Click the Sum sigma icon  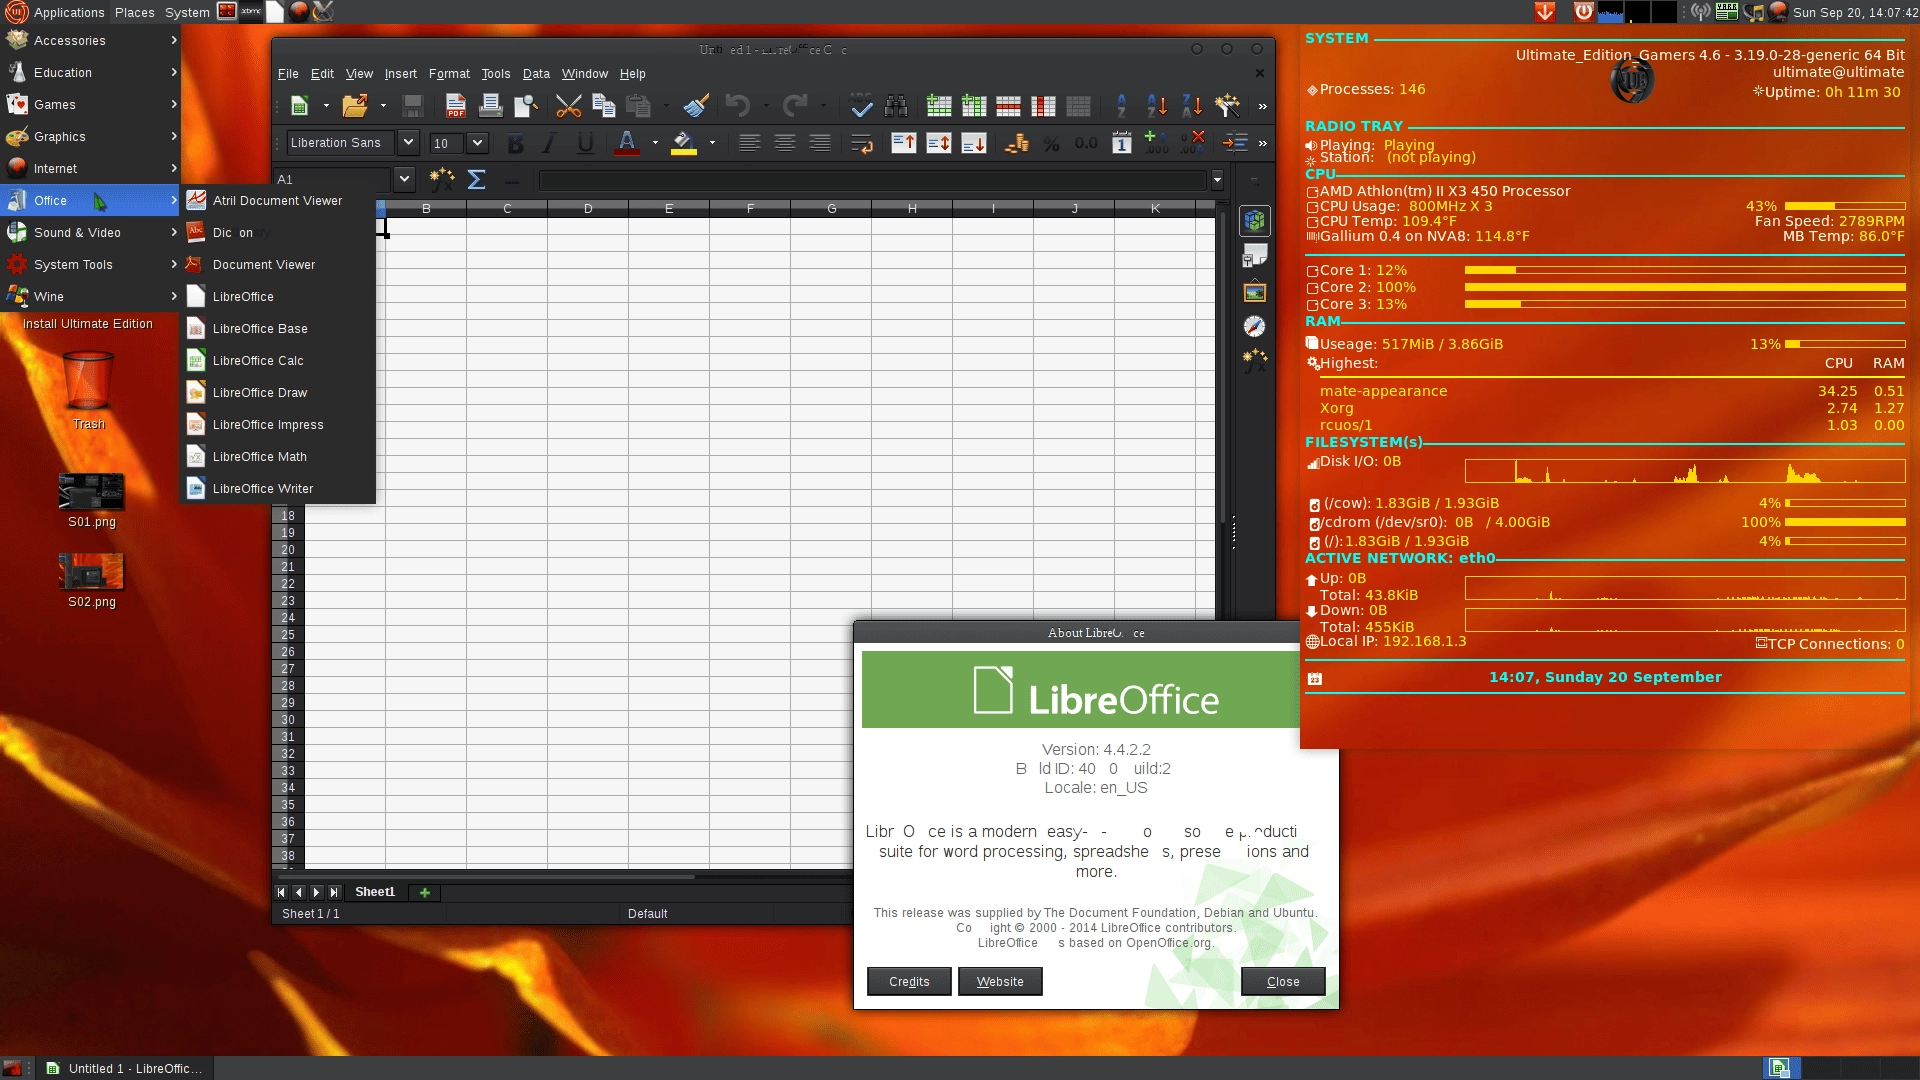coord(477,180)
